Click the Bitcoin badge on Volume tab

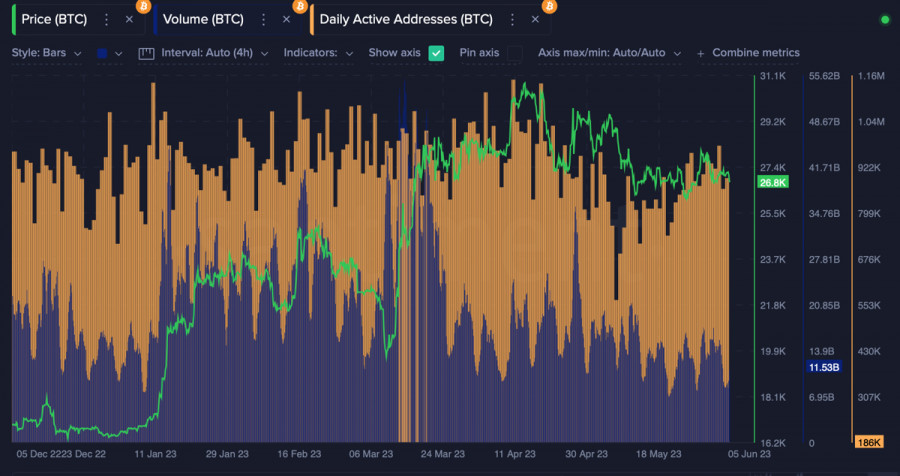300,6
